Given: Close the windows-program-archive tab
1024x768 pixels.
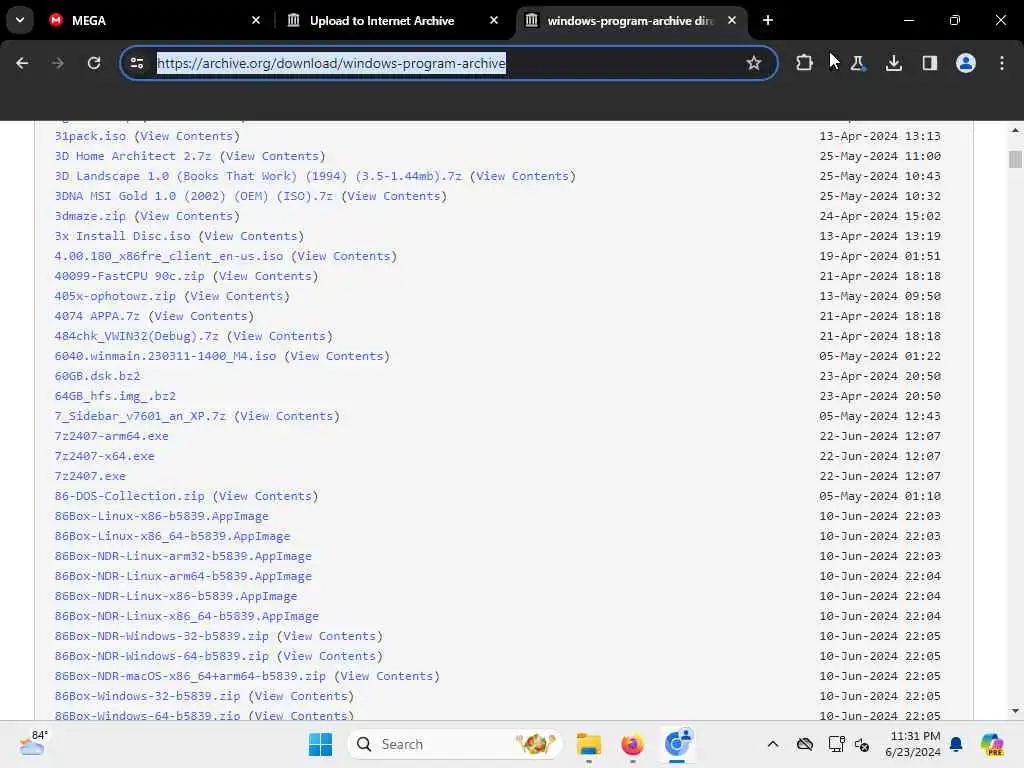Looking at the screenshot, I should (732, 20).
